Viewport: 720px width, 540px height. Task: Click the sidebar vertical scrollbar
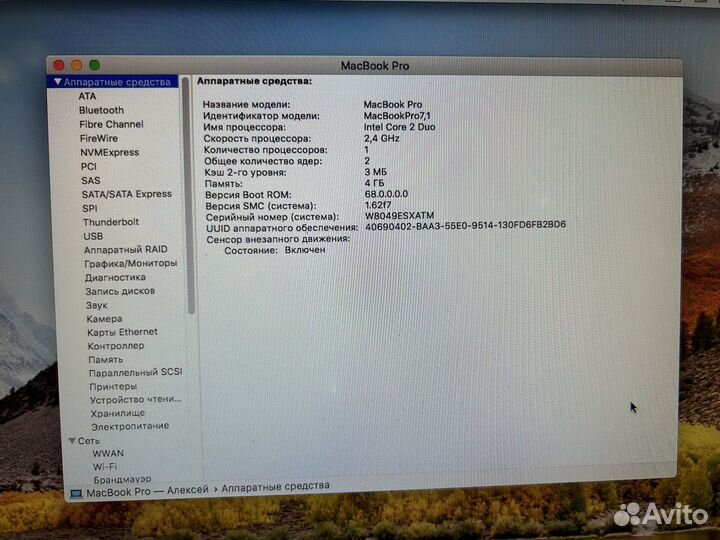click(x=188, y=197)
